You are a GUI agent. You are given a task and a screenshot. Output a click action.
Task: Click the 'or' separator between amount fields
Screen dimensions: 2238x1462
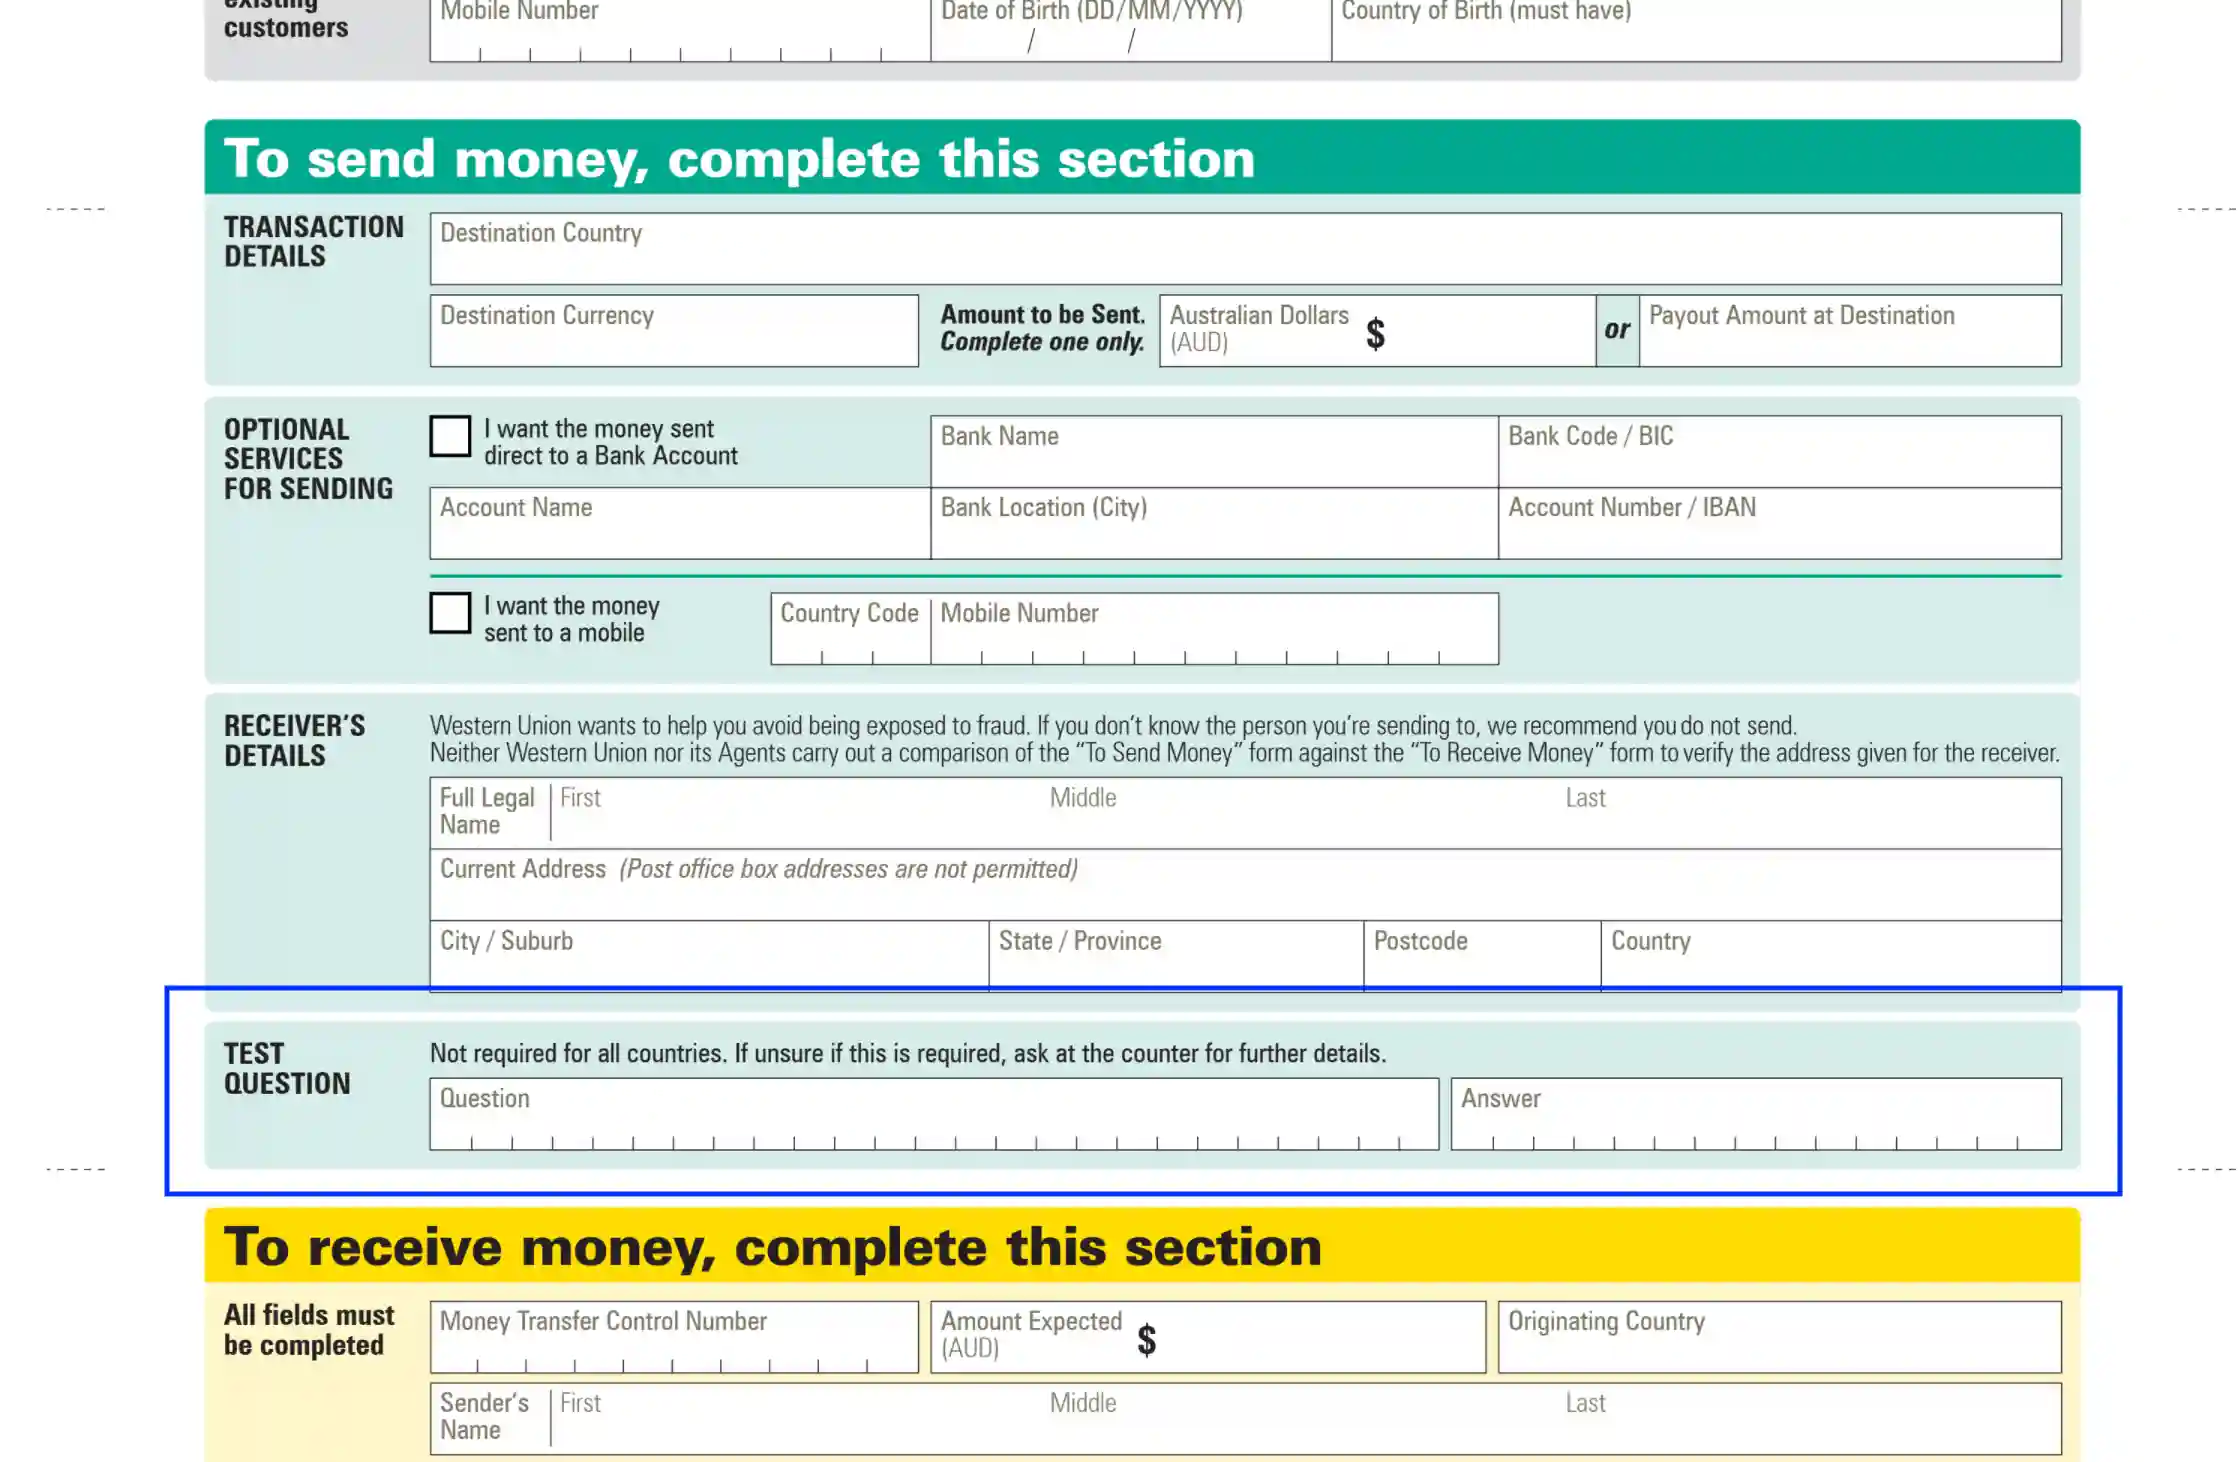click(1617, 329)
